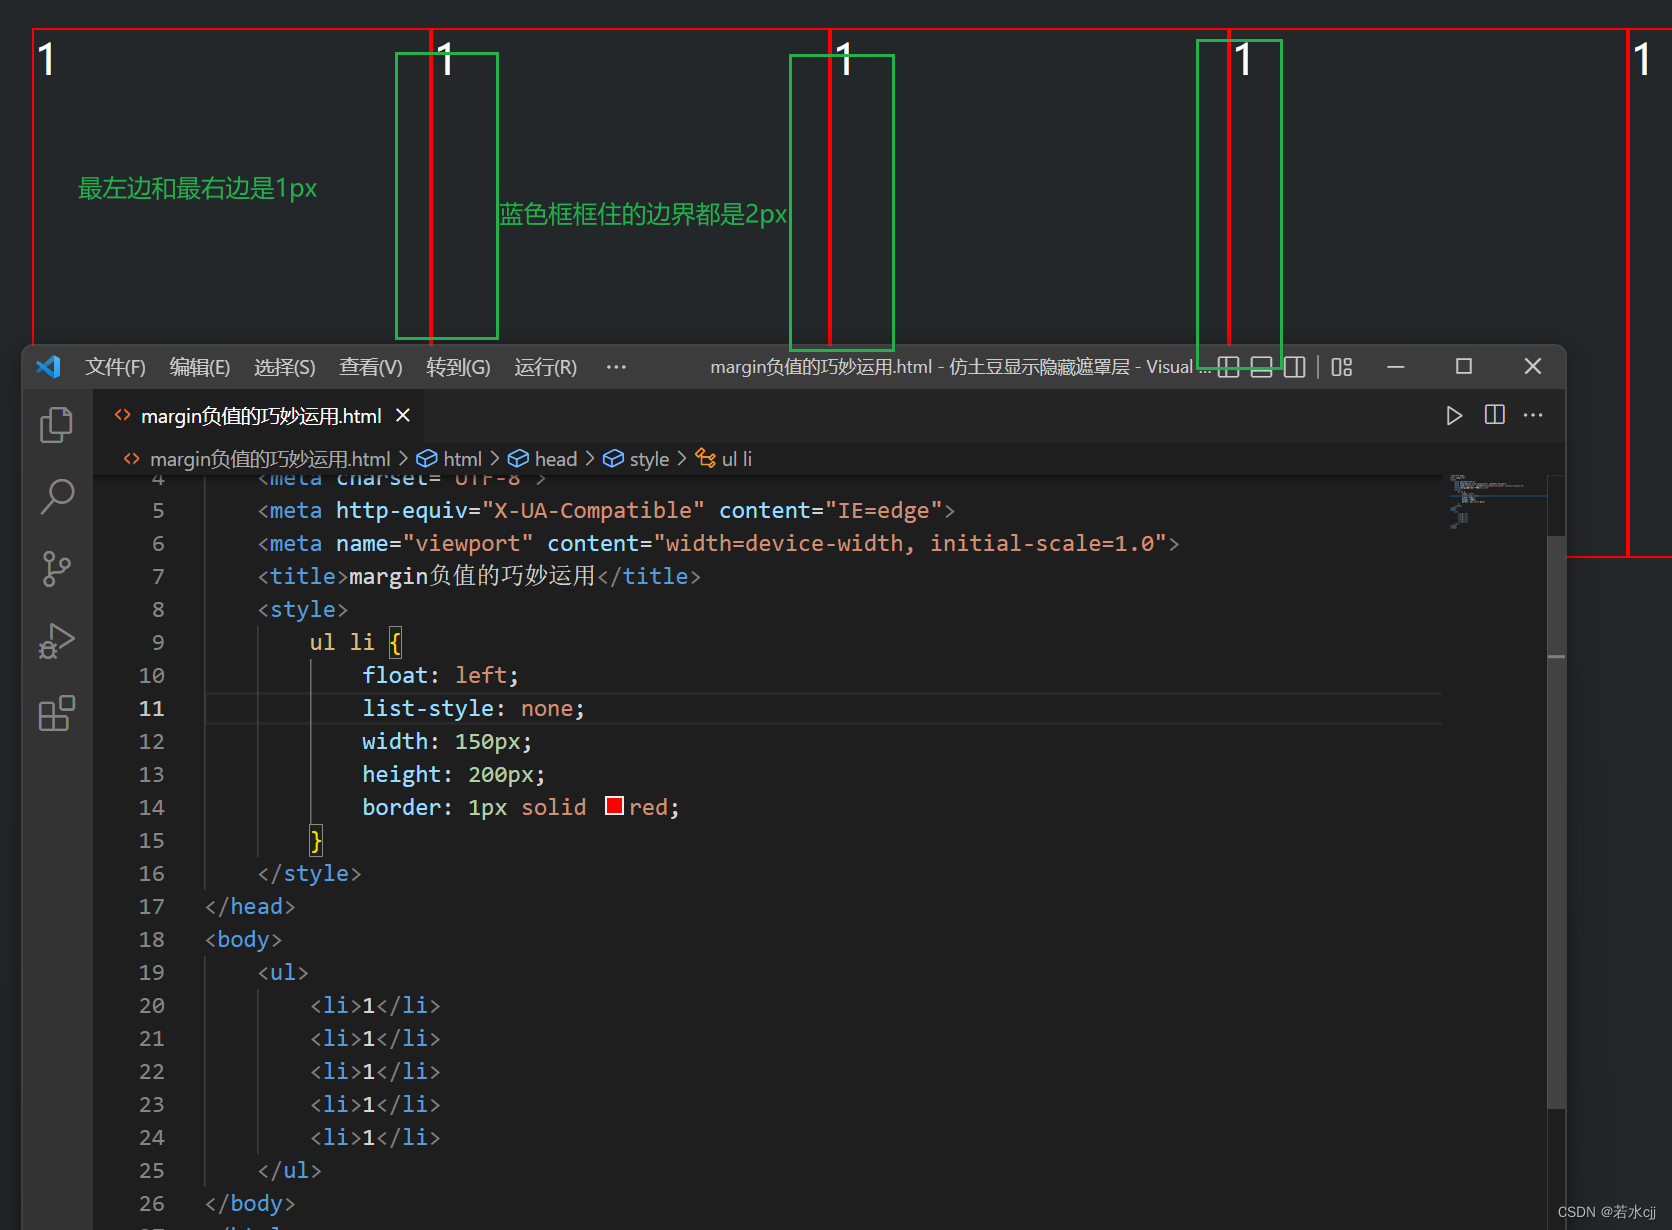Click the red color swatch on line 14

[614, 806]
